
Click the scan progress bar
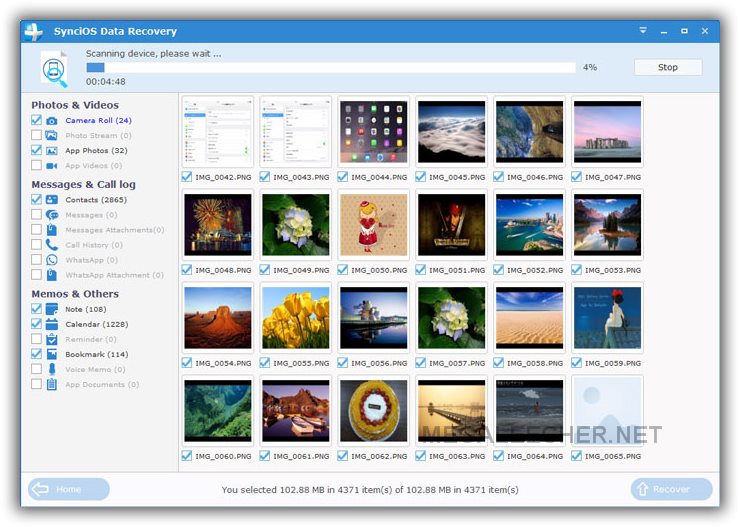(331, 68)
